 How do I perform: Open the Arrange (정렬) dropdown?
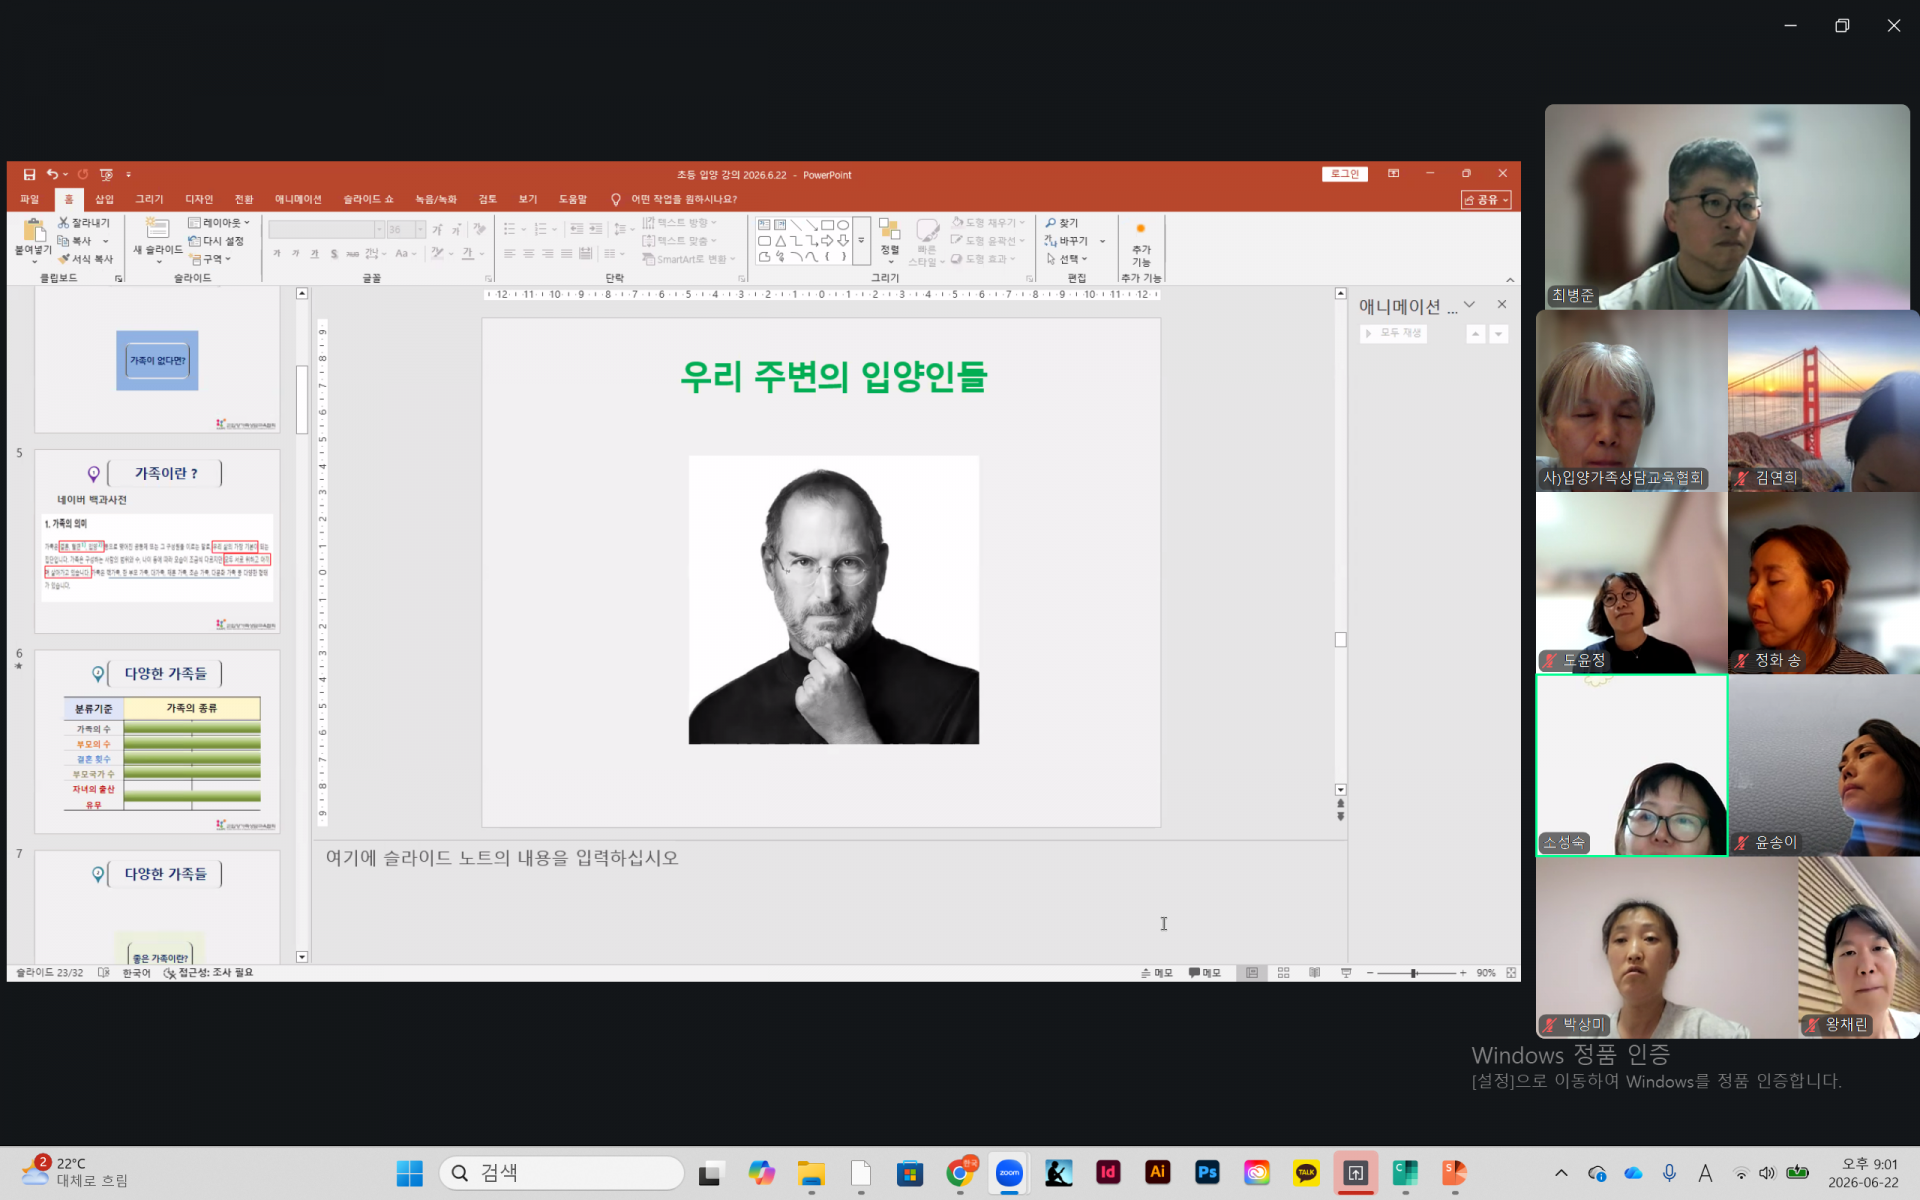point(890,243)
